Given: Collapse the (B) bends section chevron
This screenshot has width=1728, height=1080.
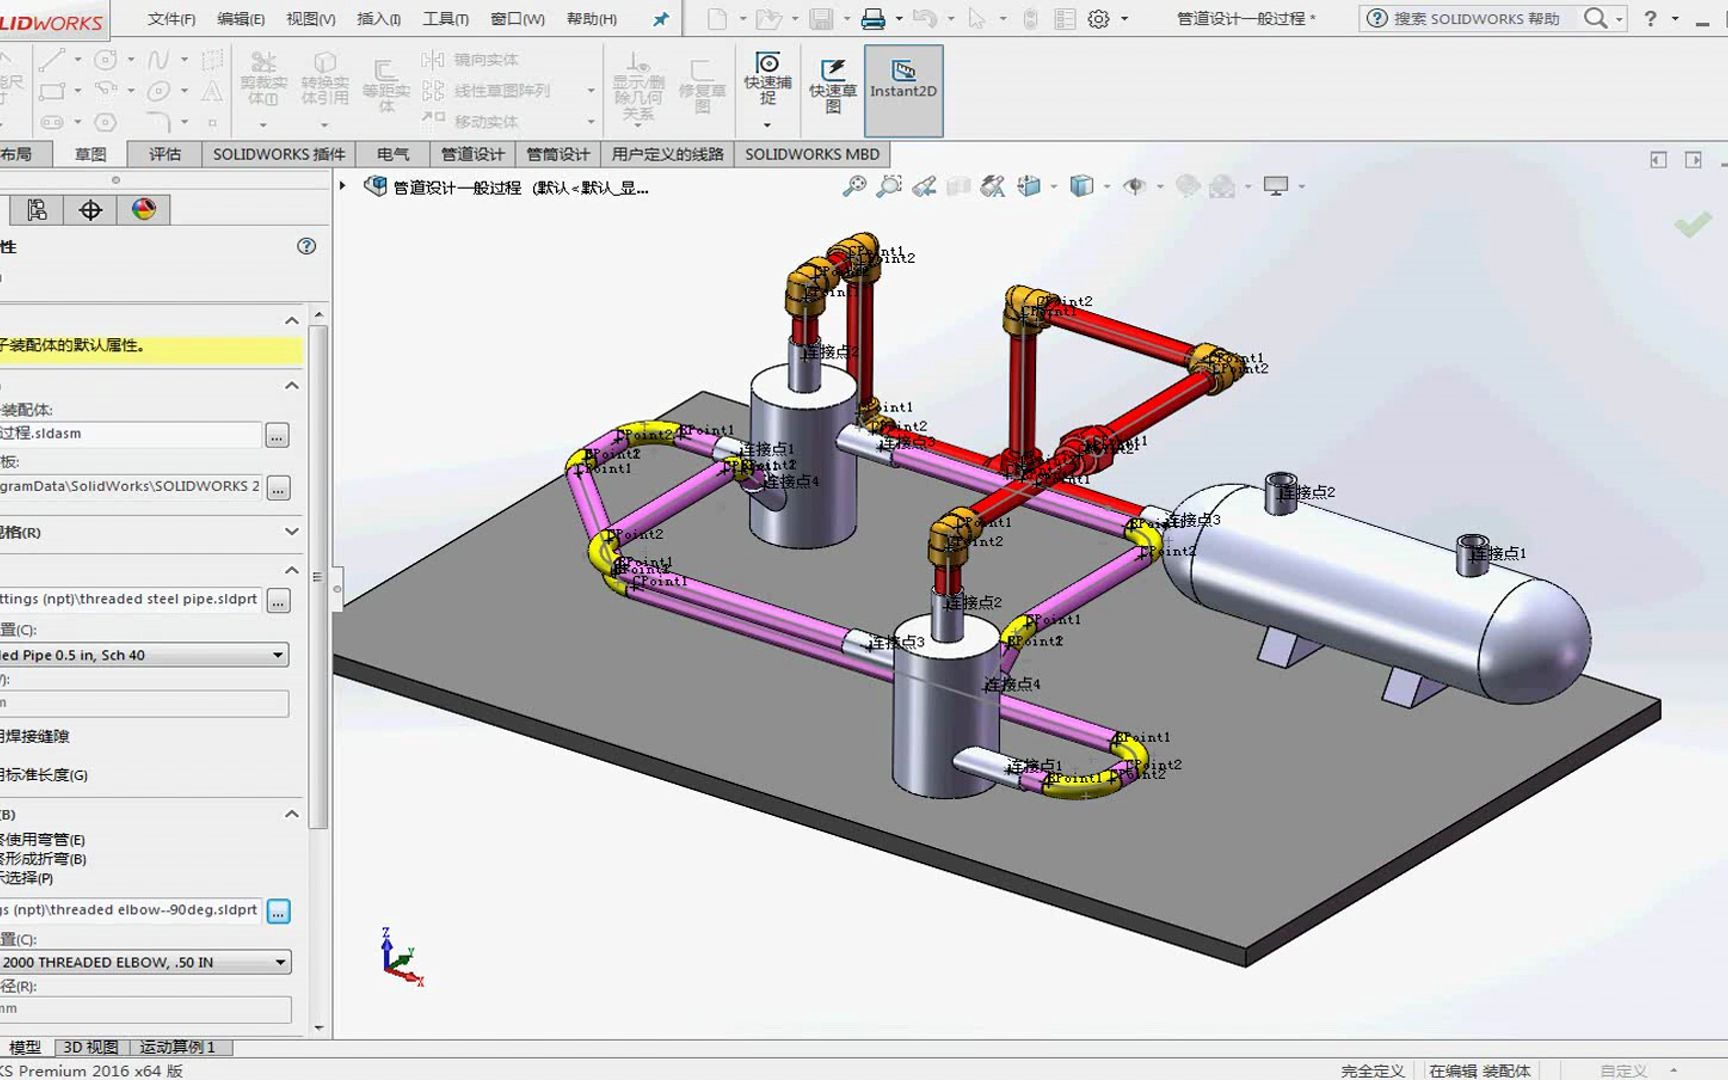Looking at the screenshot, I should 291,814.
